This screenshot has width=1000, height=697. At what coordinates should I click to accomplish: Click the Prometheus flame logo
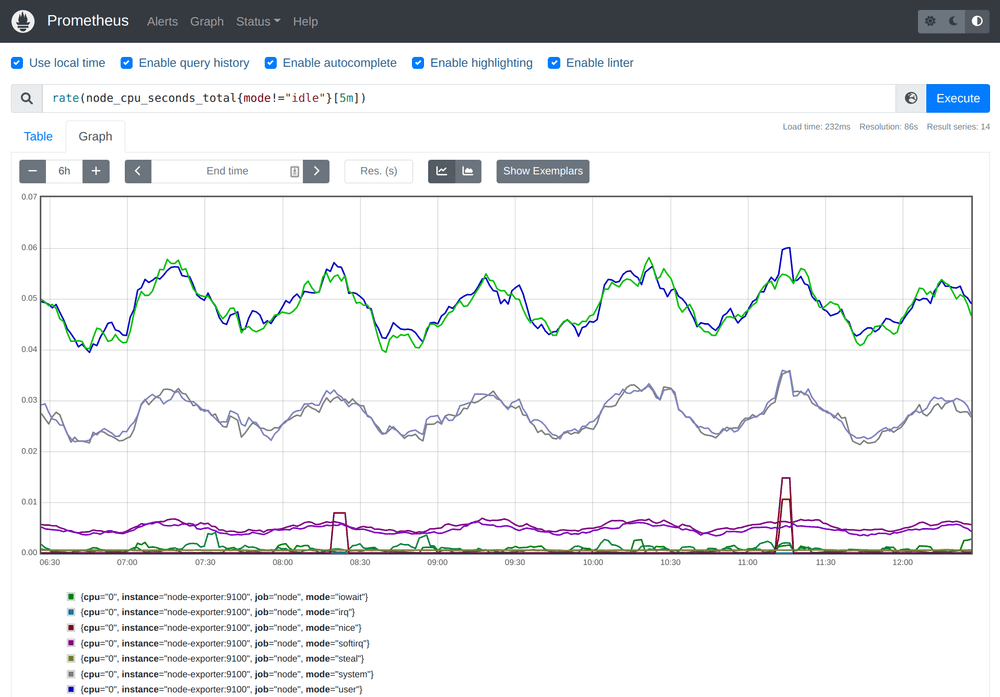pos(23,21)
